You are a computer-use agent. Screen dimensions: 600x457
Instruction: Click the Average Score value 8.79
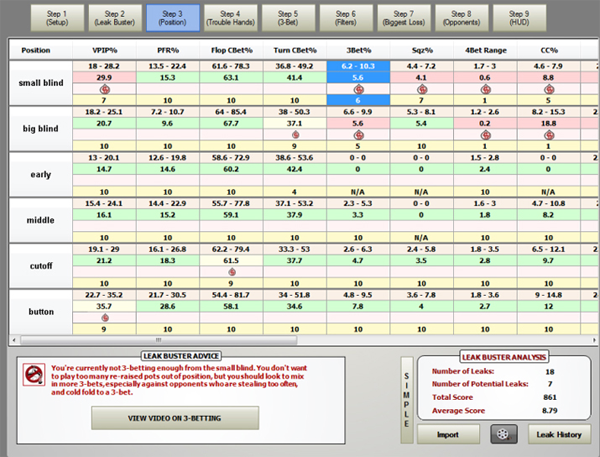point(550,411)
